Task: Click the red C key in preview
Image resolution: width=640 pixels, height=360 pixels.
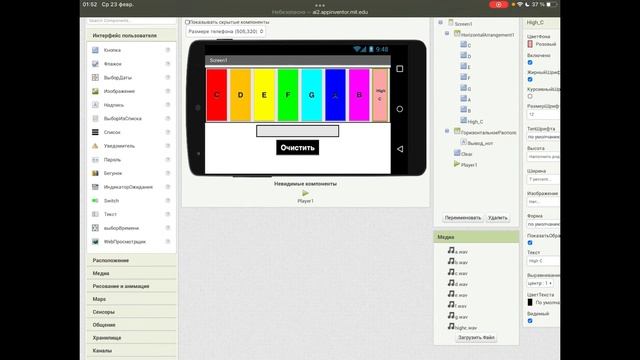Action: pos(217,95)
